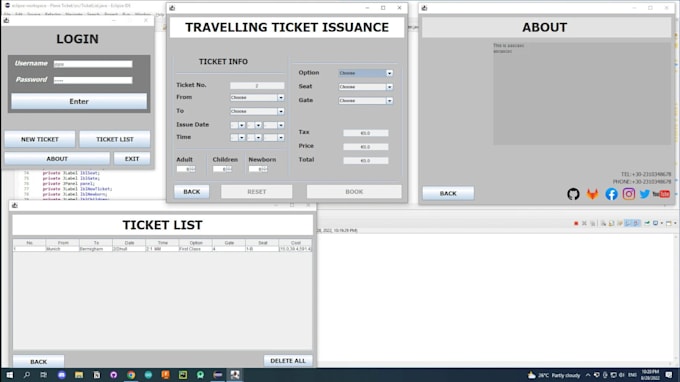The height and width of the screenshot is (382, 680).
Task: Click BACK in About window
Action: point(448,193)
